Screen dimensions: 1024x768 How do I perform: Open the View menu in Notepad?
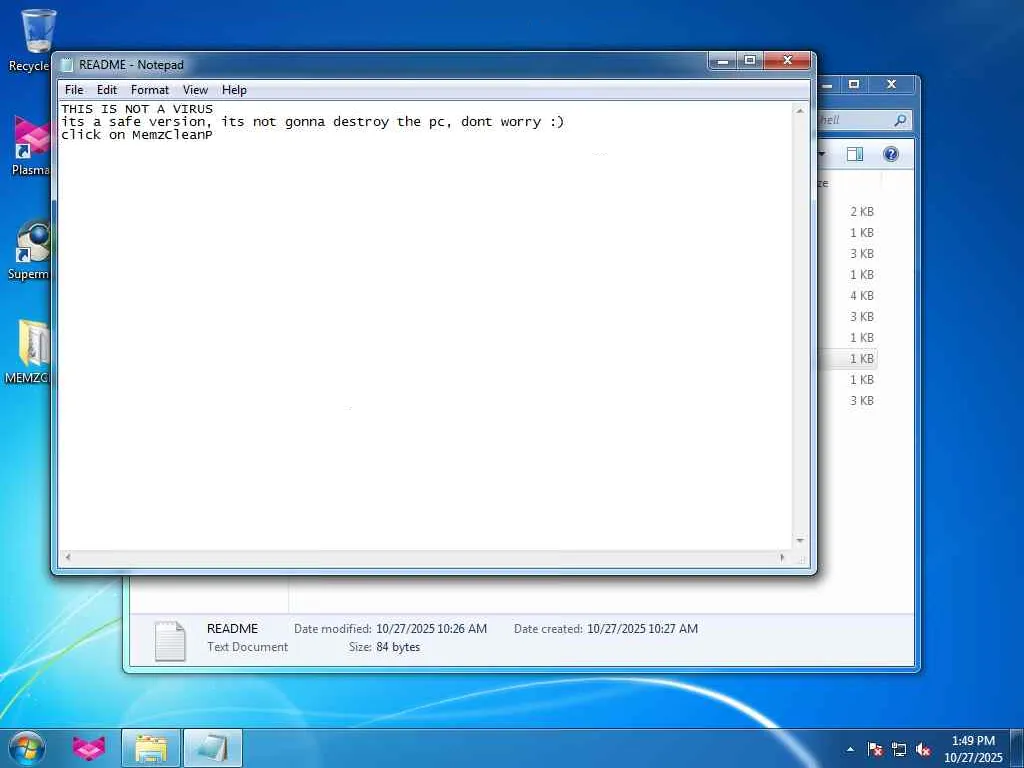(195, 90)
